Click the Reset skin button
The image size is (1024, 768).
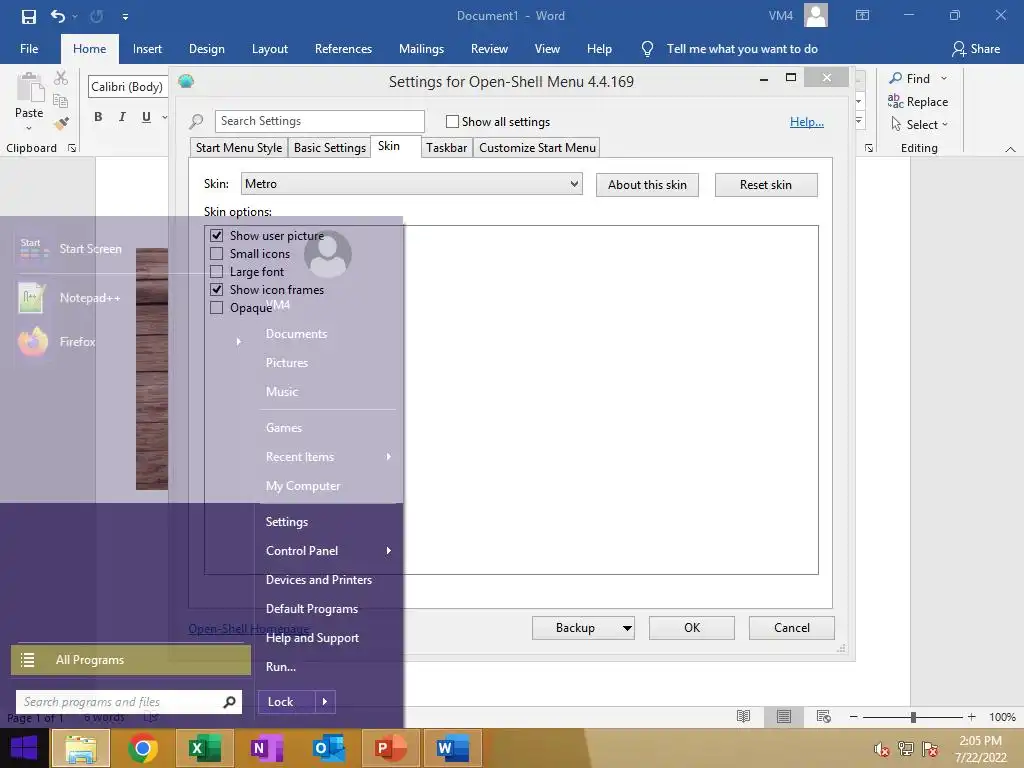[765, 185]
